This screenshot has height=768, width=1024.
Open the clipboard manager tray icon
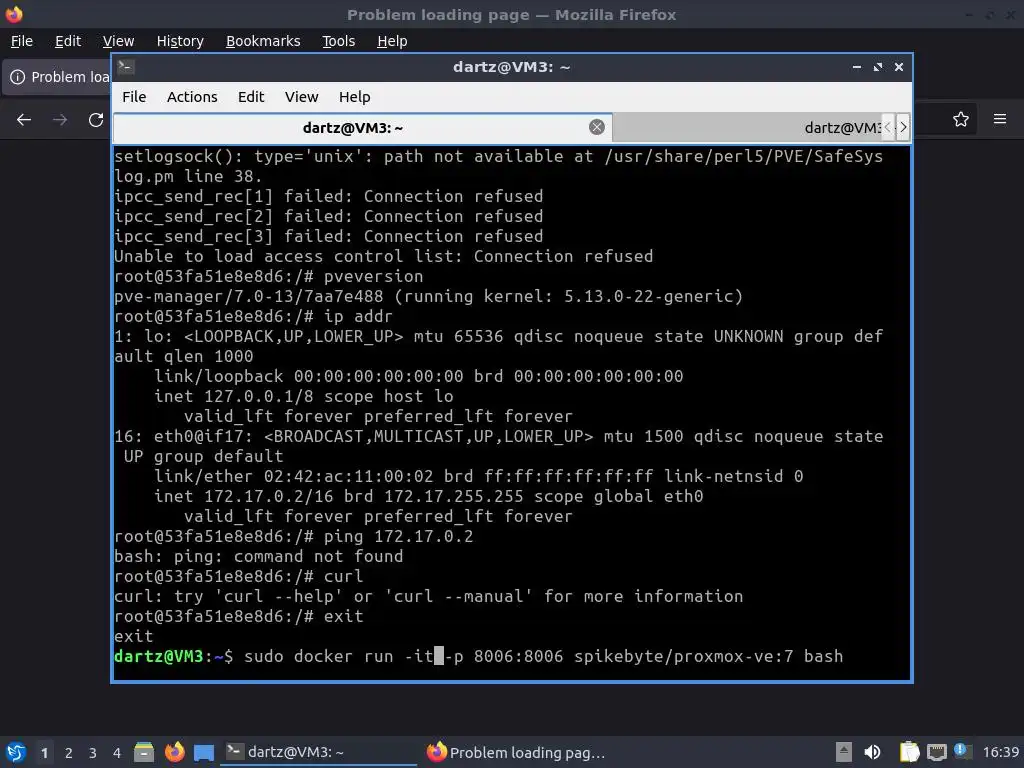908,752
